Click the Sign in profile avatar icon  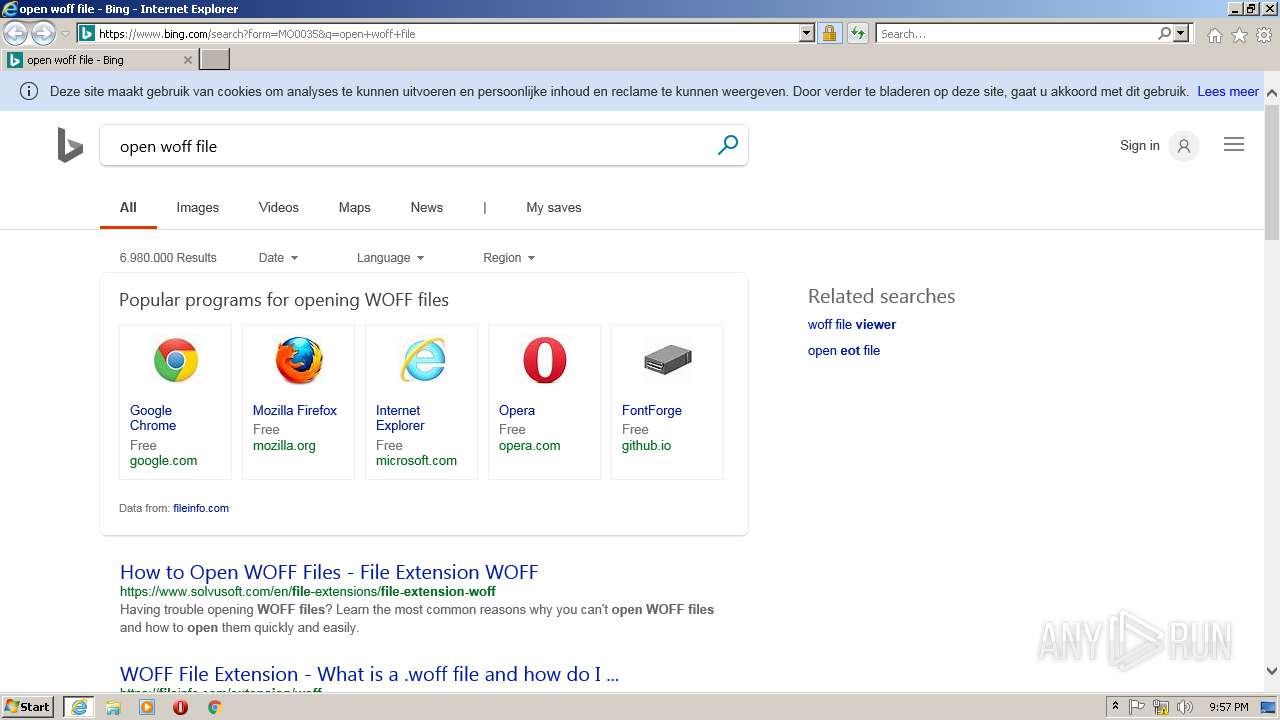[1183, 146]
